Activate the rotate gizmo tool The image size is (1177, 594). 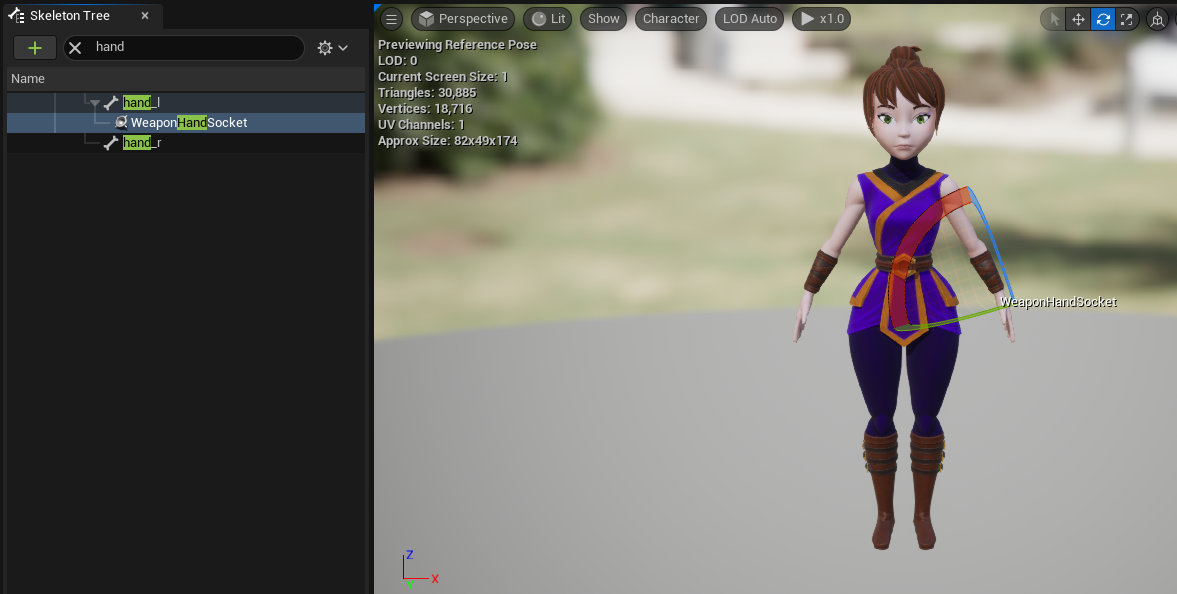pos(1103,20)
